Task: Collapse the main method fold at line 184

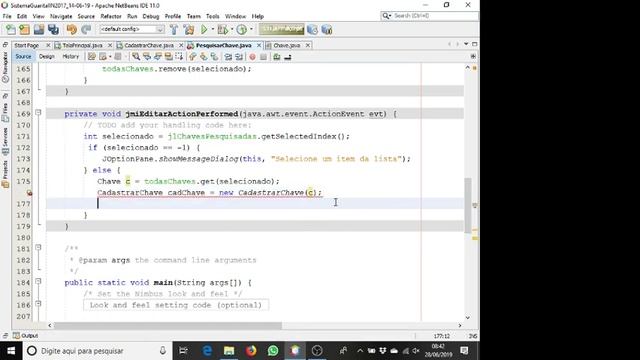Action: click(38, 281)
